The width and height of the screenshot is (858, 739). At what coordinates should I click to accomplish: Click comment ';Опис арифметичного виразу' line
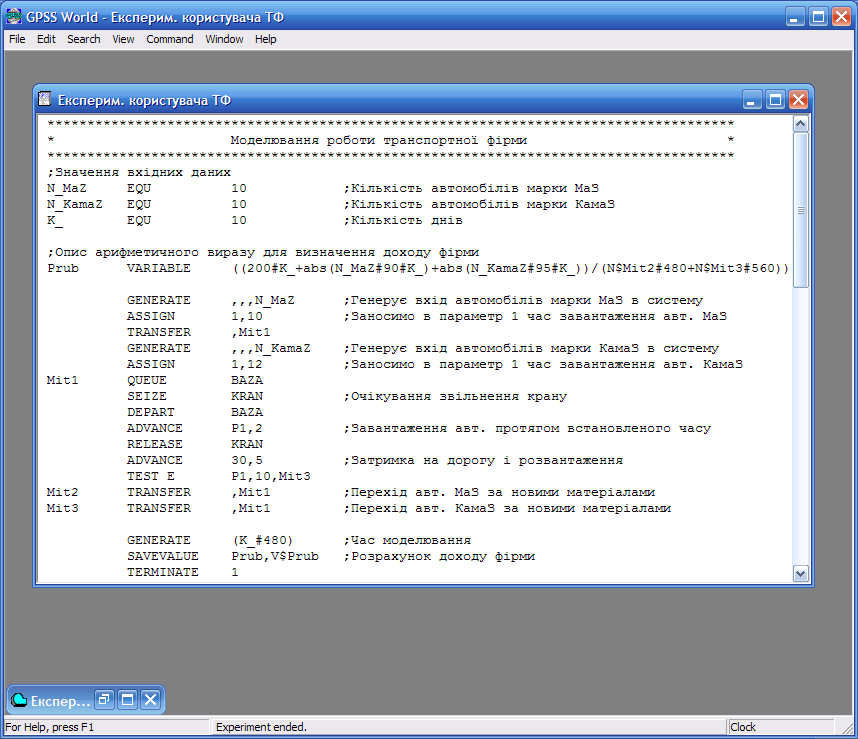click(263, 252)
